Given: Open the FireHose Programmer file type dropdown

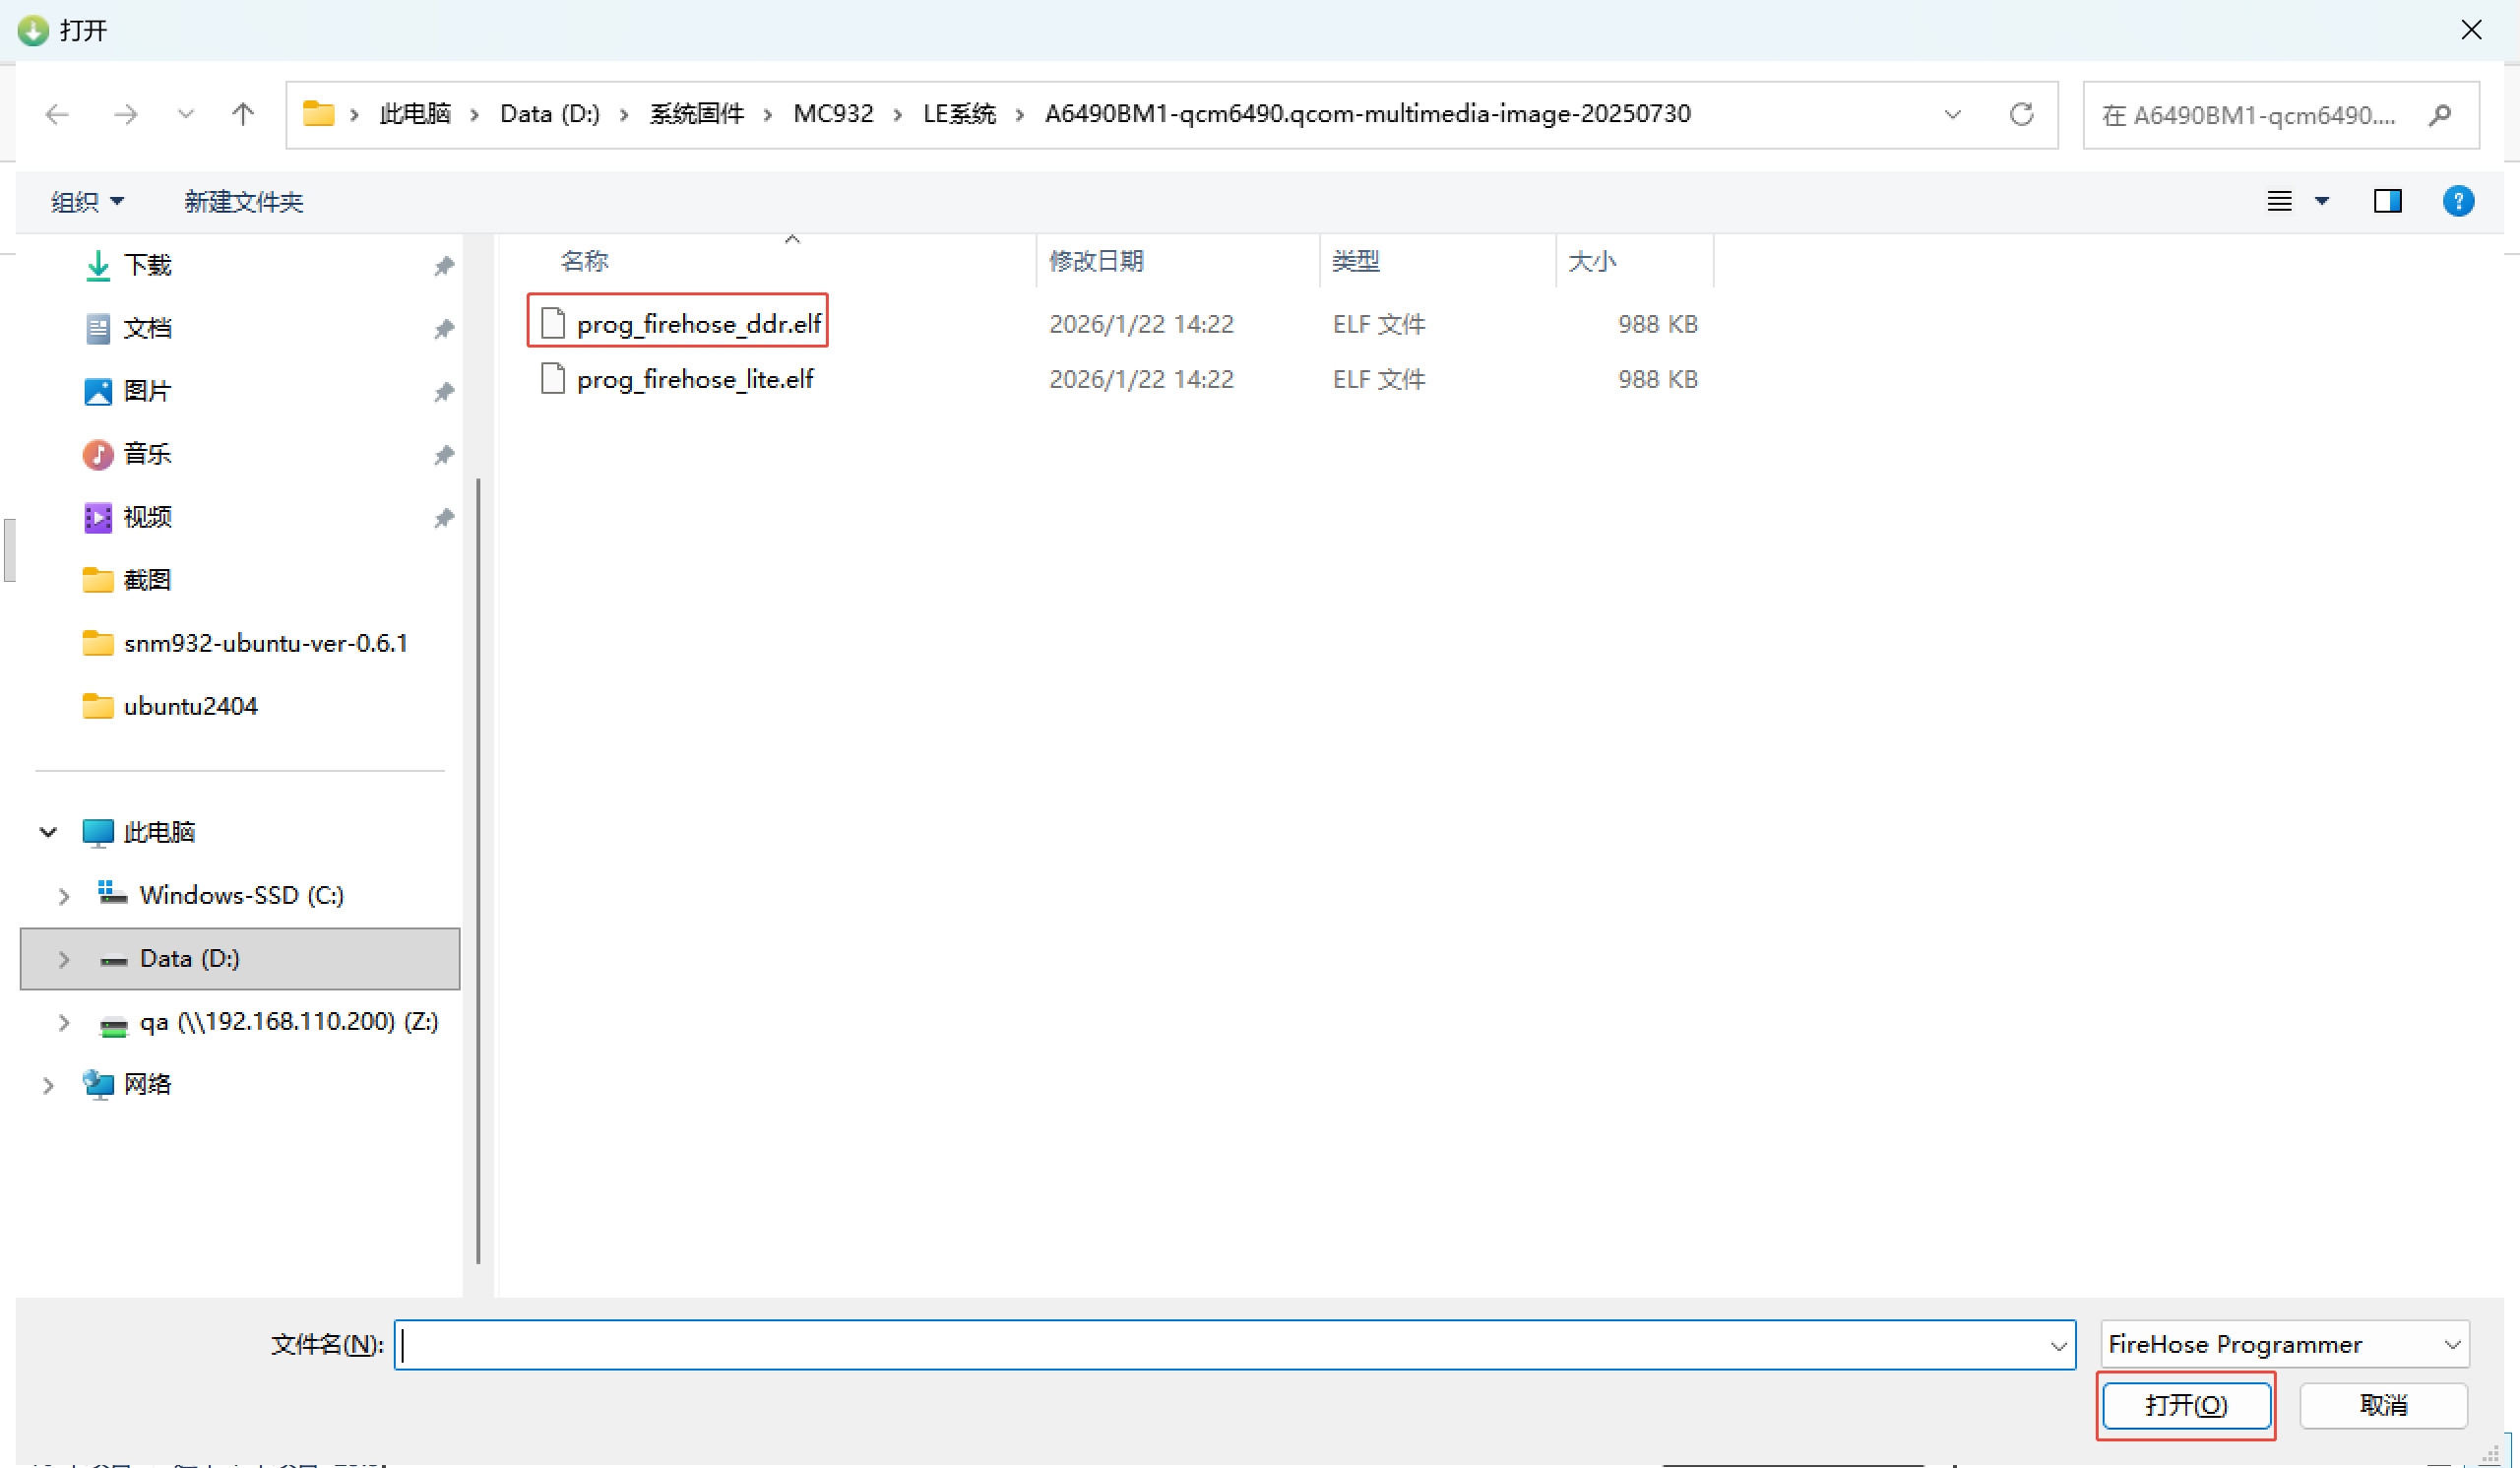Looking at the screenshot, I should click(x=2284, y=1345).
